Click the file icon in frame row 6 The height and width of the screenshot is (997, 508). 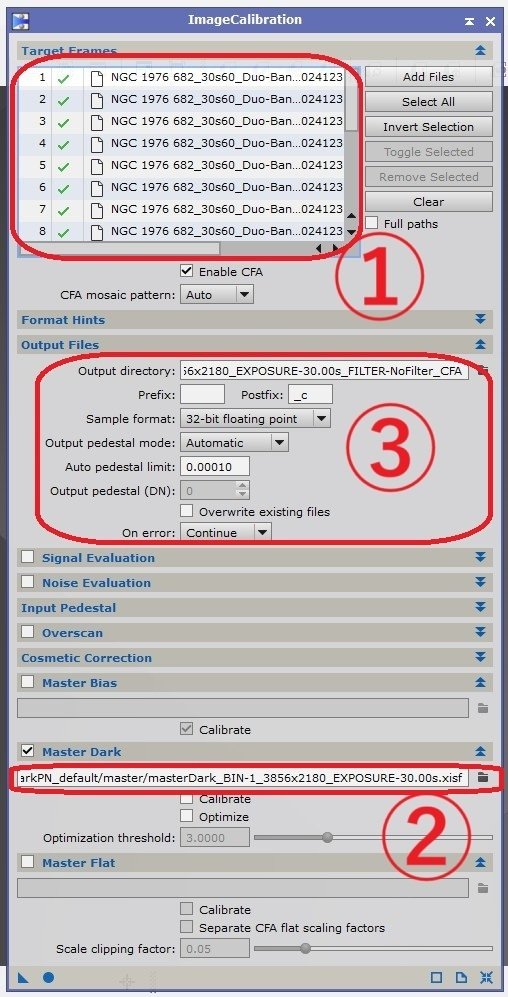97,188
